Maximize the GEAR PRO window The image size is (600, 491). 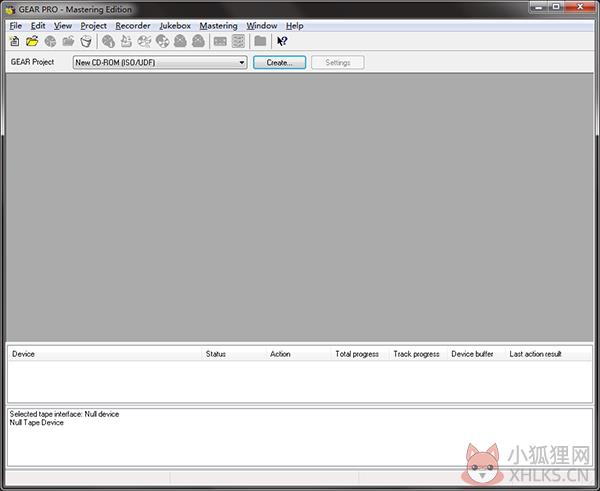(556, 7)
